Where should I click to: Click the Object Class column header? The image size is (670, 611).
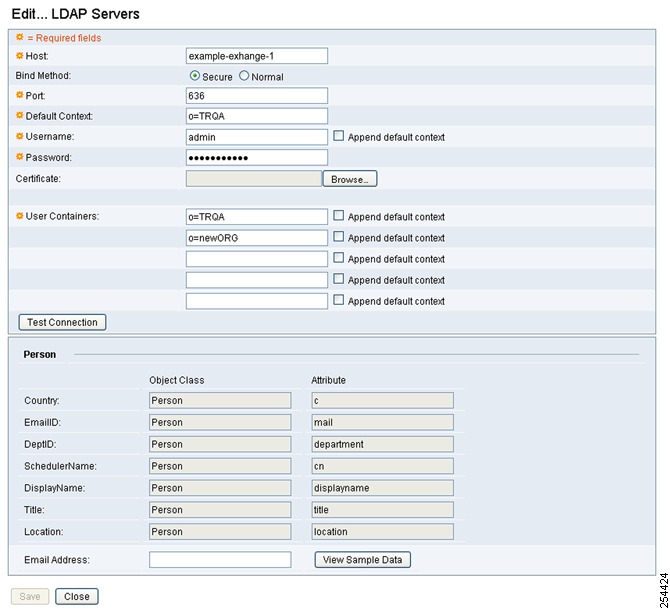(177, 380)
